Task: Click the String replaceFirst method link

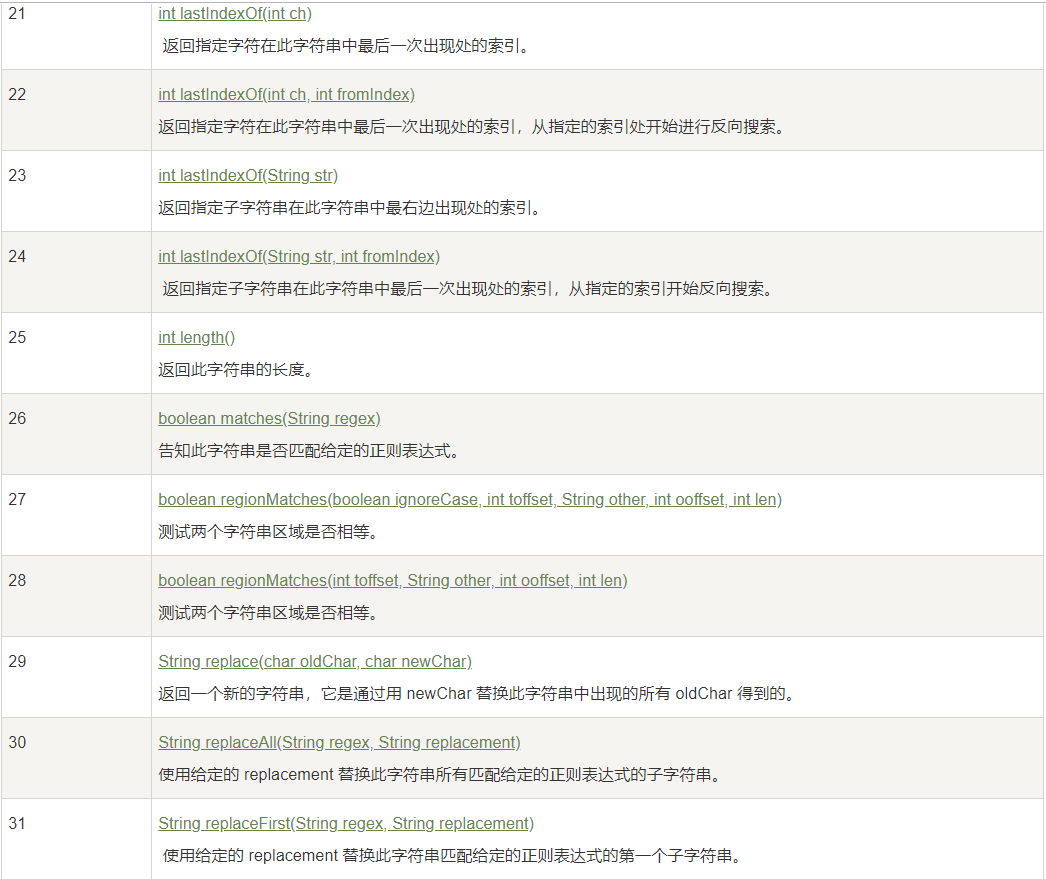Action: [346, 823]
